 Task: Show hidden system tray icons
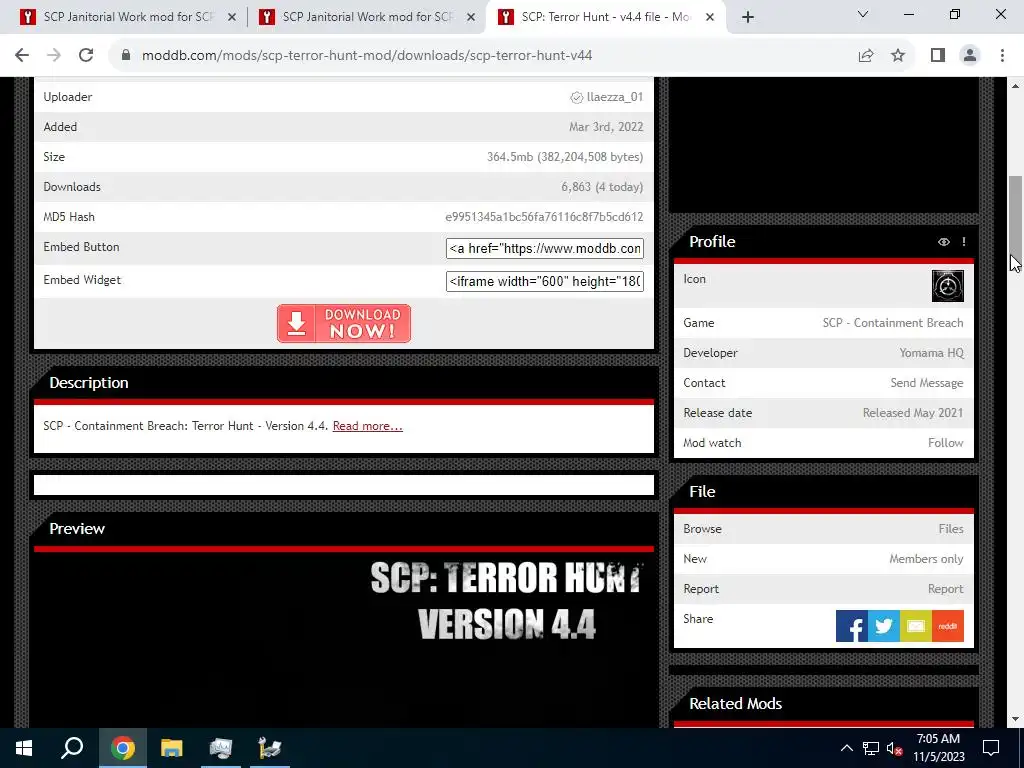click(846, 748)
